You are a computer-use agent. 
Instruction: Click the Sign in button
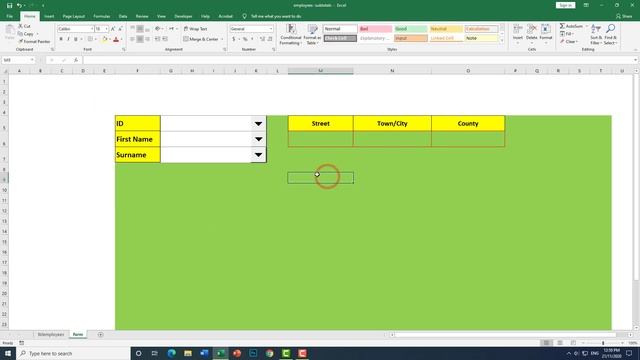pos(565,5)
